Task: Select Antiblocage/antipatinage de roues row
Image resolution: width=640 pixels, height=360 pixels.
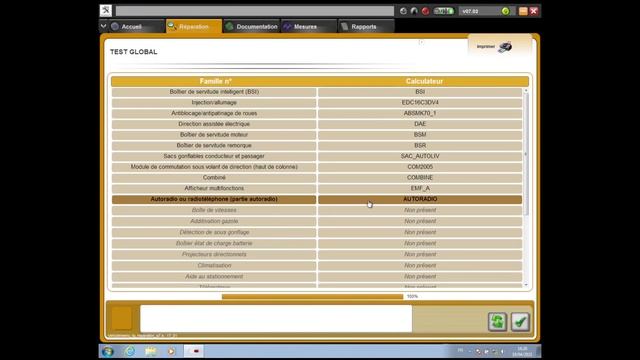Action: (x=214, y=113)
